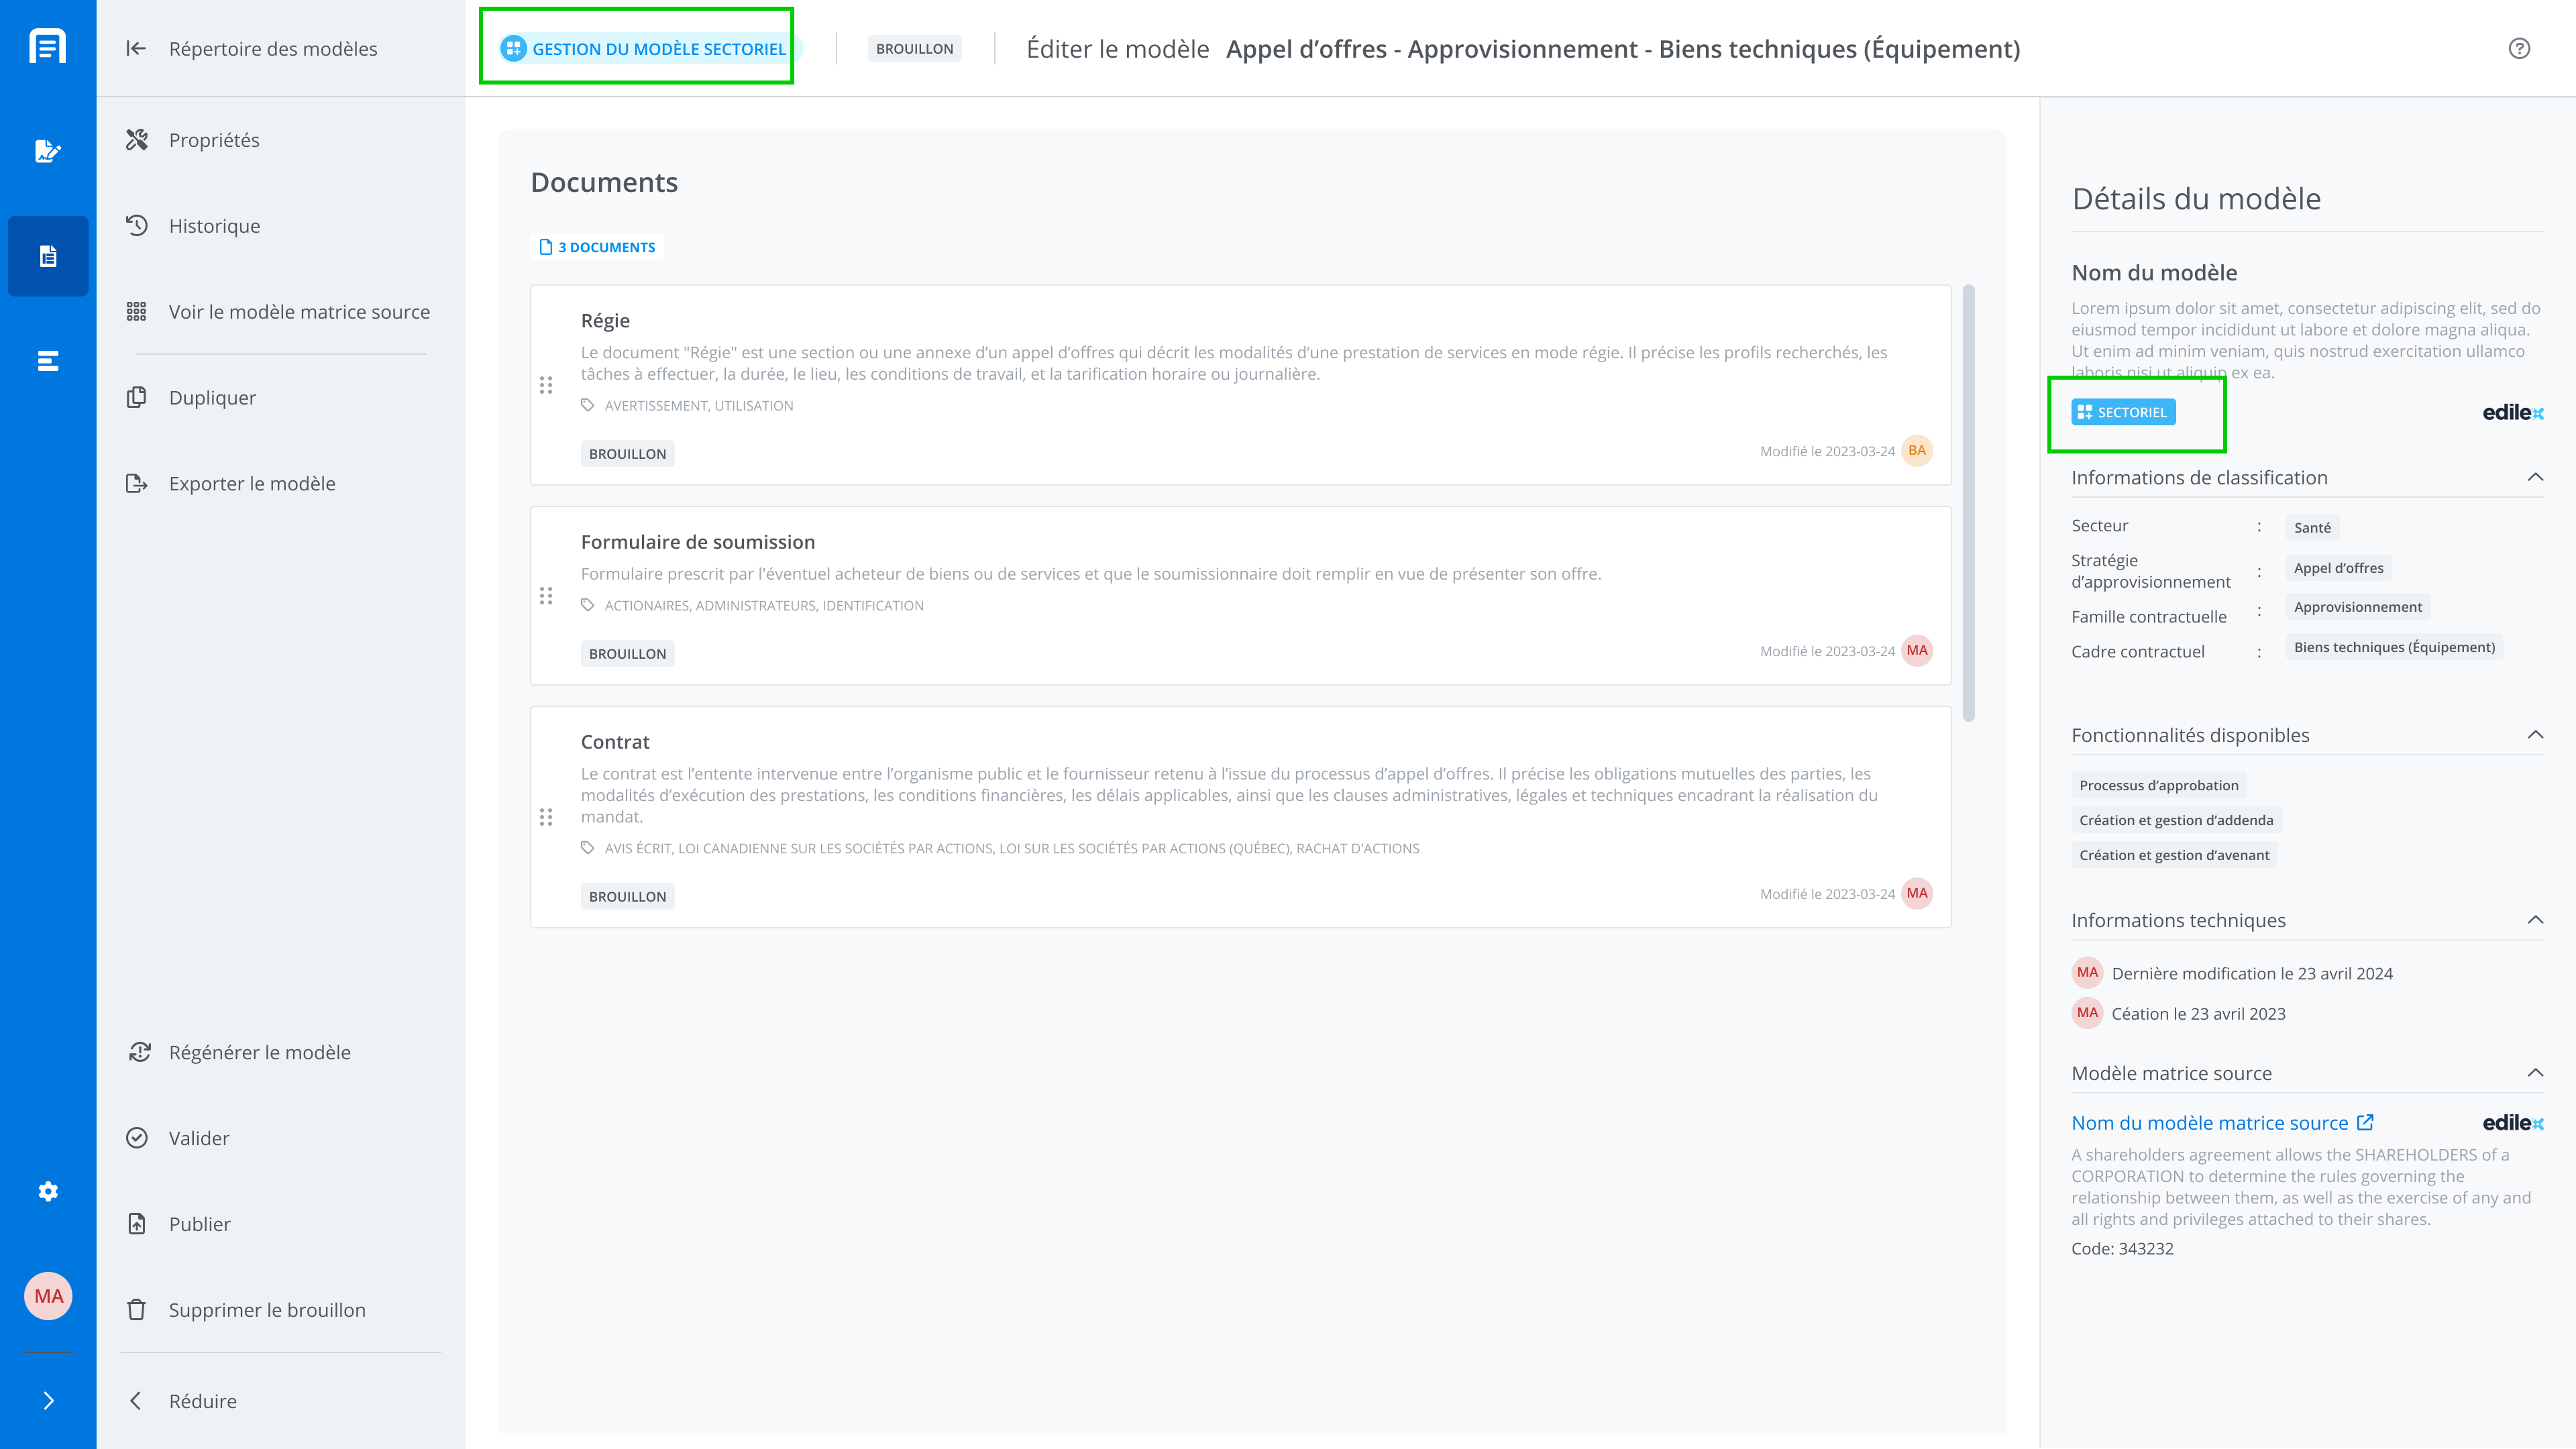
Task: Click drag handle on Régie document
Action: click(x=546, y=385)
